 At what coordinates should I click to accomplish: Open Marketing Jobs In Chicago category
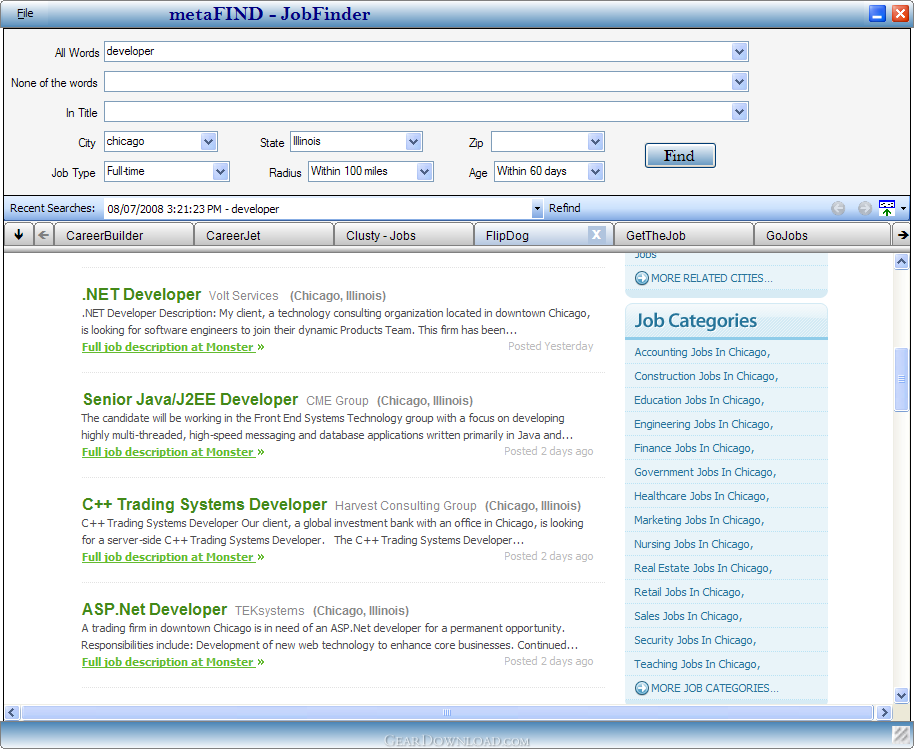[699, 520]
